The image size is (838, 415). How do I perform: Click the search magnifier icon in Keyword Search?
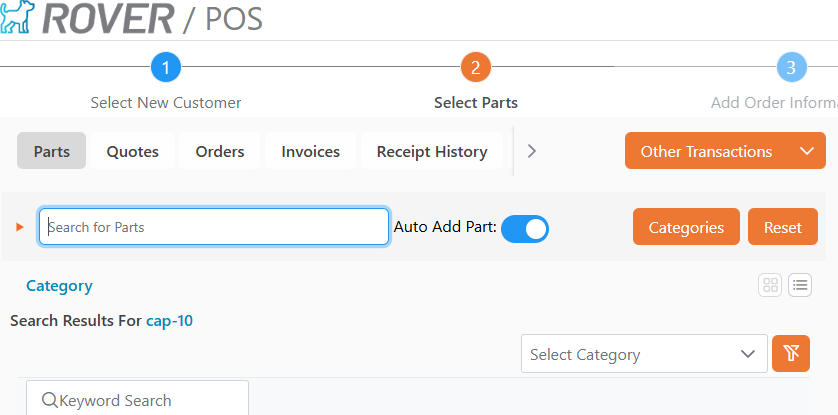coord(49,400)
